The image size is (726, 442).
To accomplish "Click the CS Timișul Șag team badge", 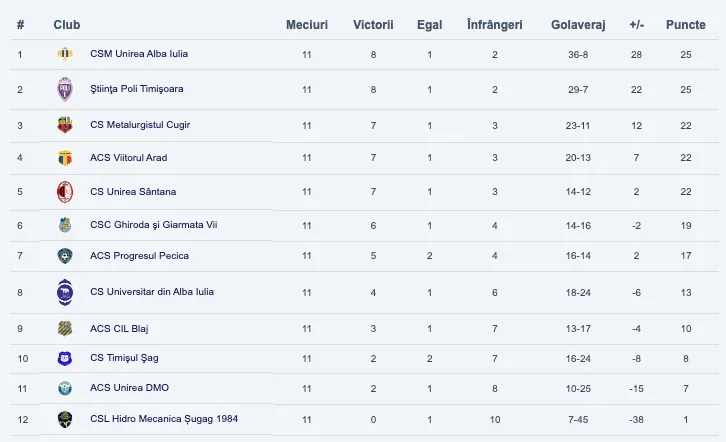I will point(65,358).
